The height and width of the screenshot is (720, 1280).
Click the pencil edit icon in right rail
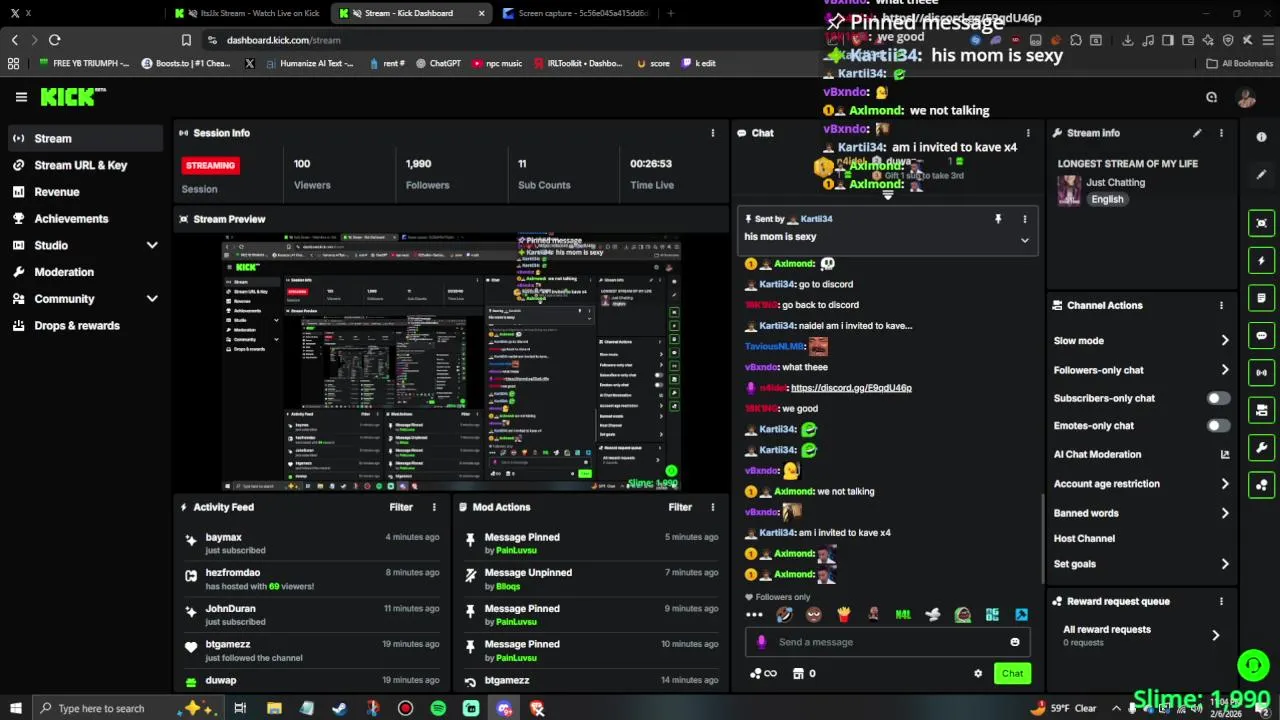[x=1262, y=175]
